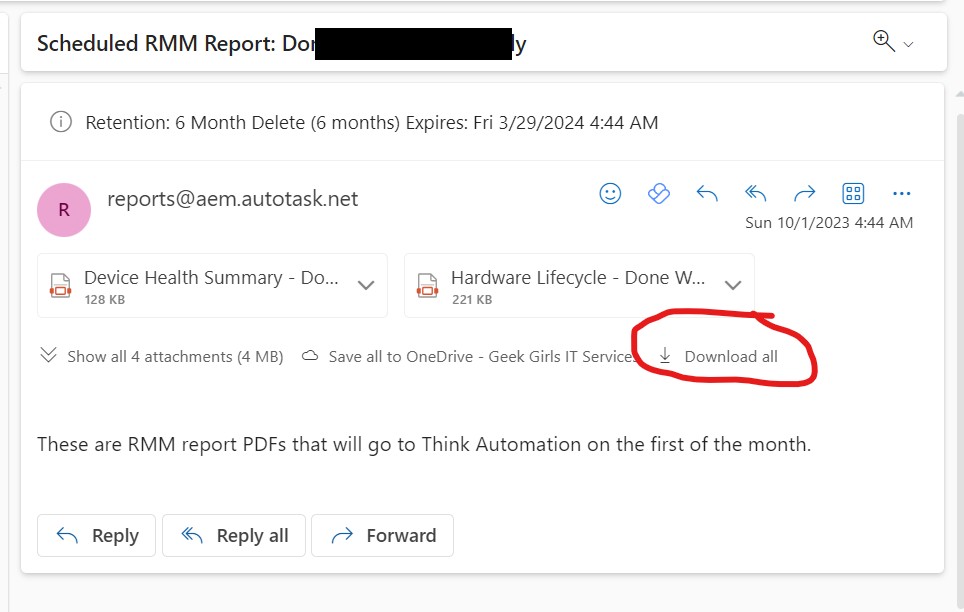Save all attachments to OneDrive
This screenshot has width=964, height=612.
click(x=470, y=357)
